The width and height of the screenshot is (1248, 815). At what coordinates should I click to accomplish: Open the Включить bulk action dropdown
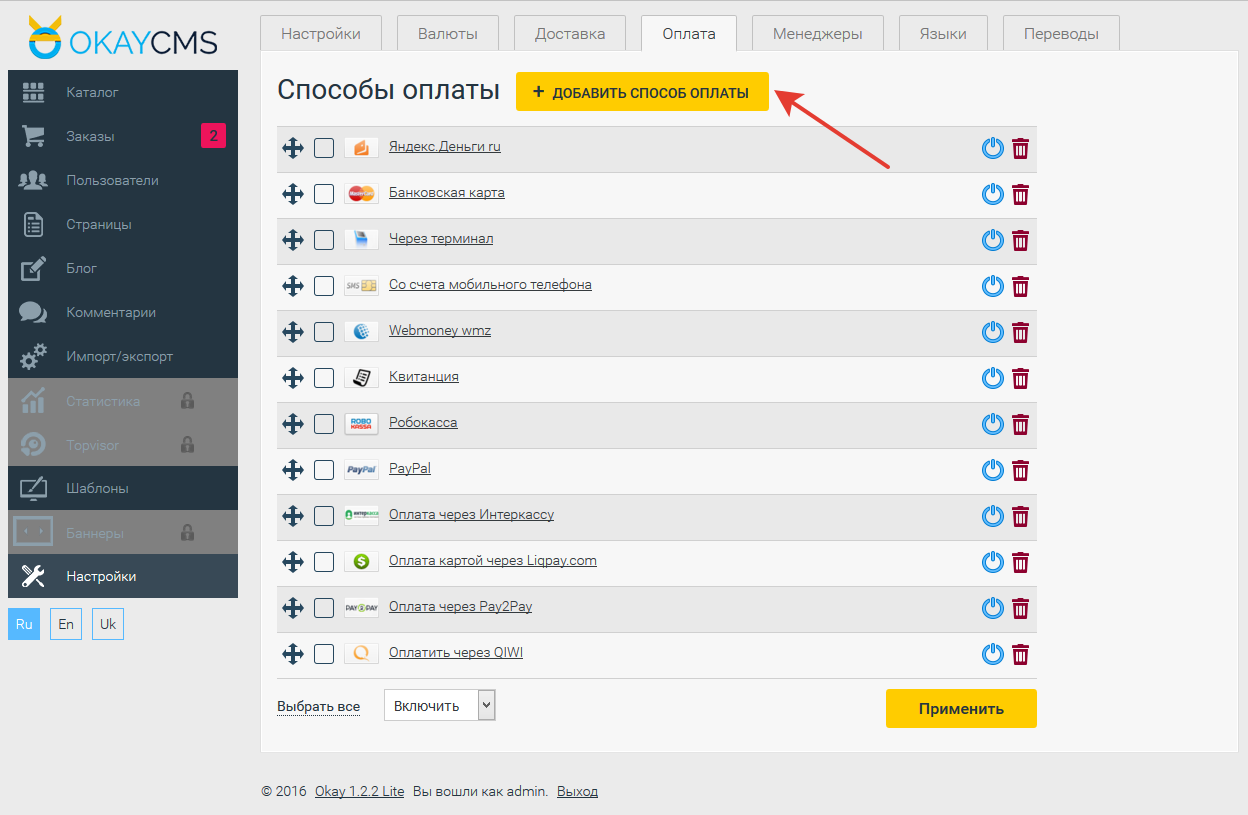(x=440, y=705)
